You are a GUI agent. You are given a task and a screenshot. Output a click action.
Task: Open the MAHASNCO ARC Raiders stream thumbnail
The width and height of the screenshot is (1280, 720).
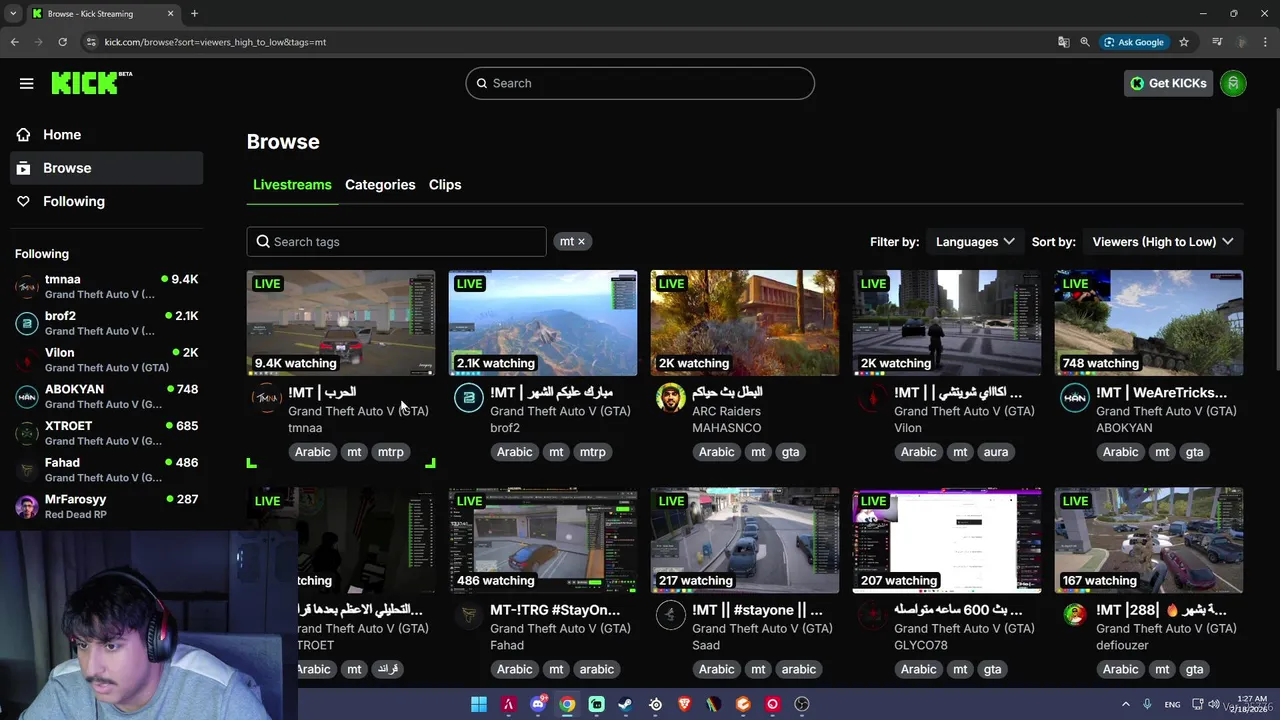745,323
